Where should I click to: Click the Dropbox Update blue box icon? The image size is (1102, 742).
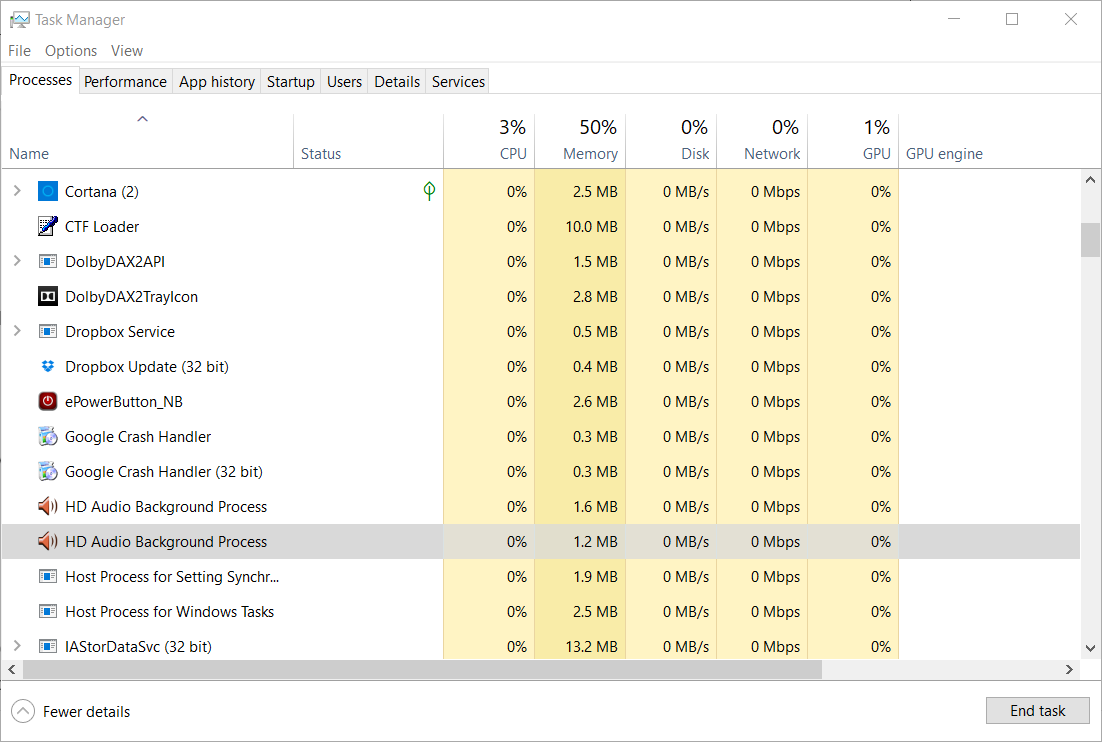(48, 366)
